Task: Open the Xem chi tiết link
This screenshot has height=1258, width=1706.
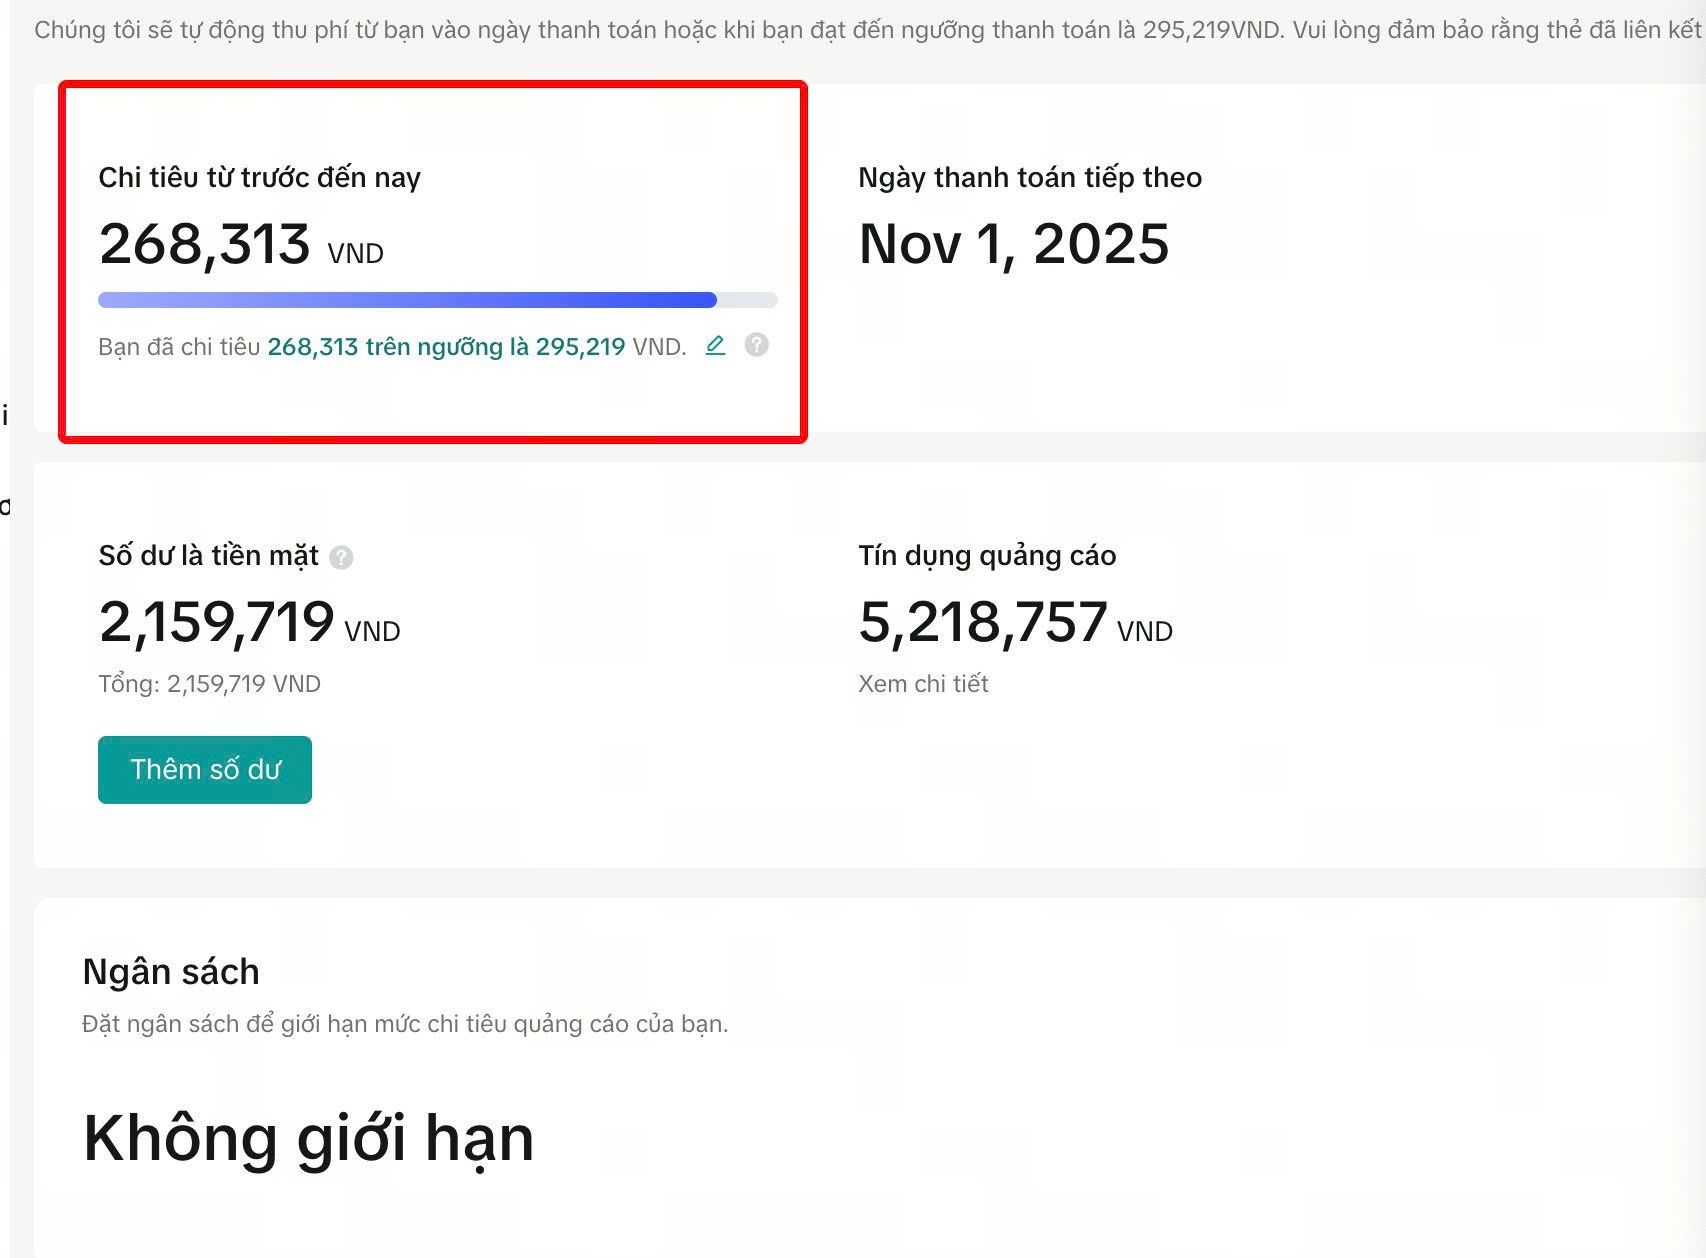Action: (x=923, y=684)
